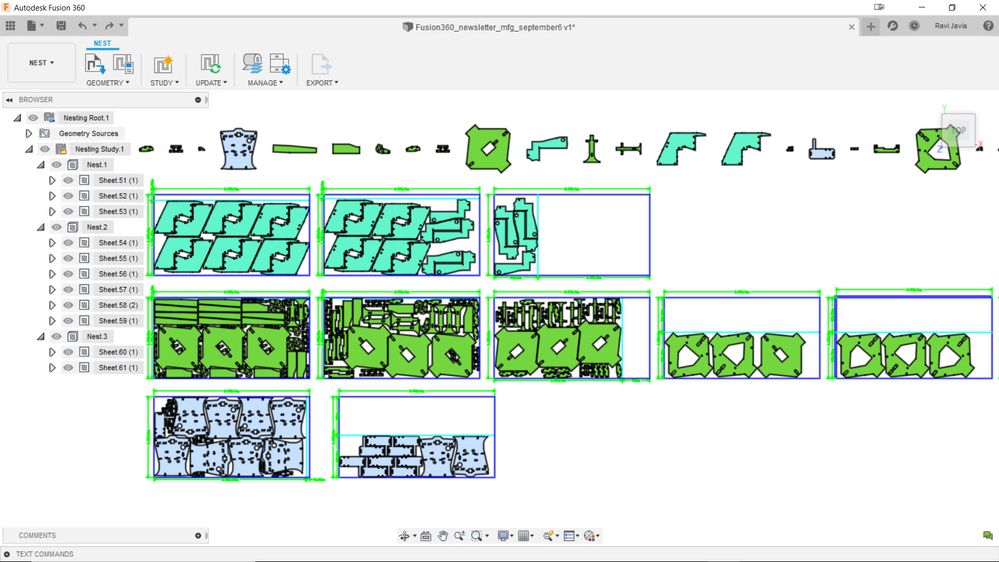999x562 pixels.
Task: Click the first Geometry tool icon
Action: (95, 64)
